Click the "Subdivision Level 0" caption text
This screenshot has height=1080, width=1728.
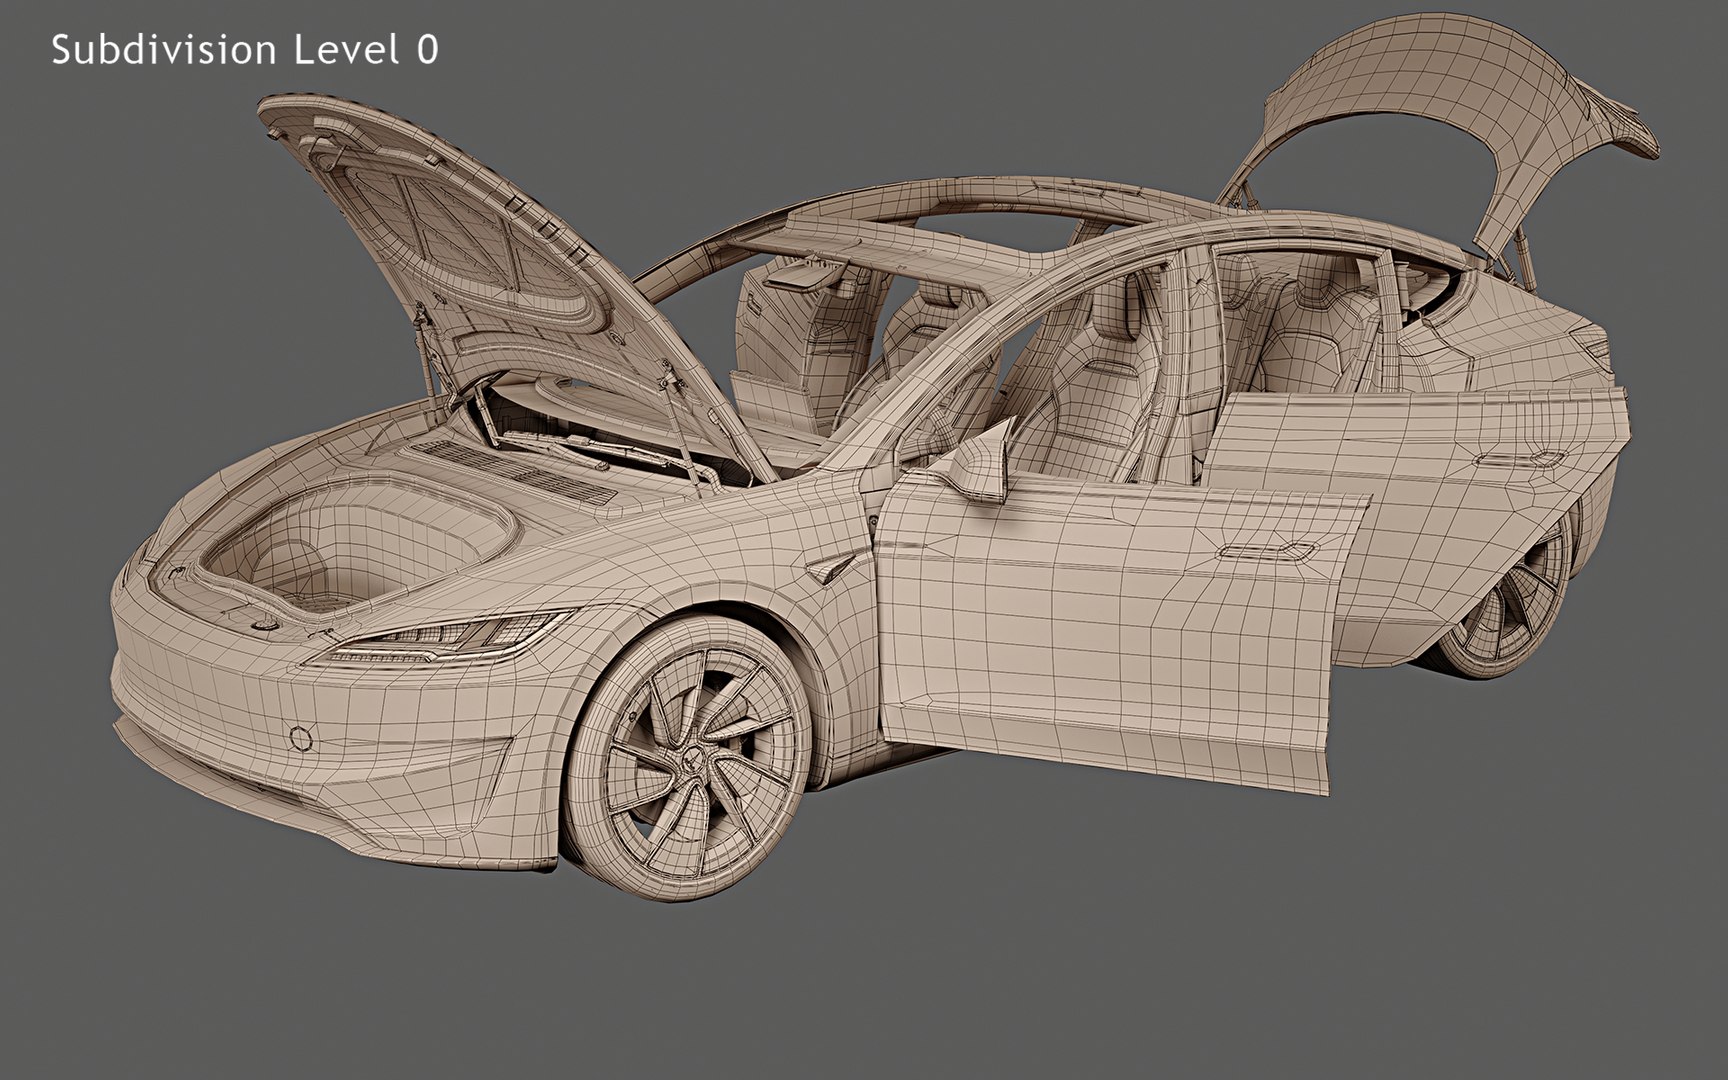pyautogui.click(x=245, y=49)
